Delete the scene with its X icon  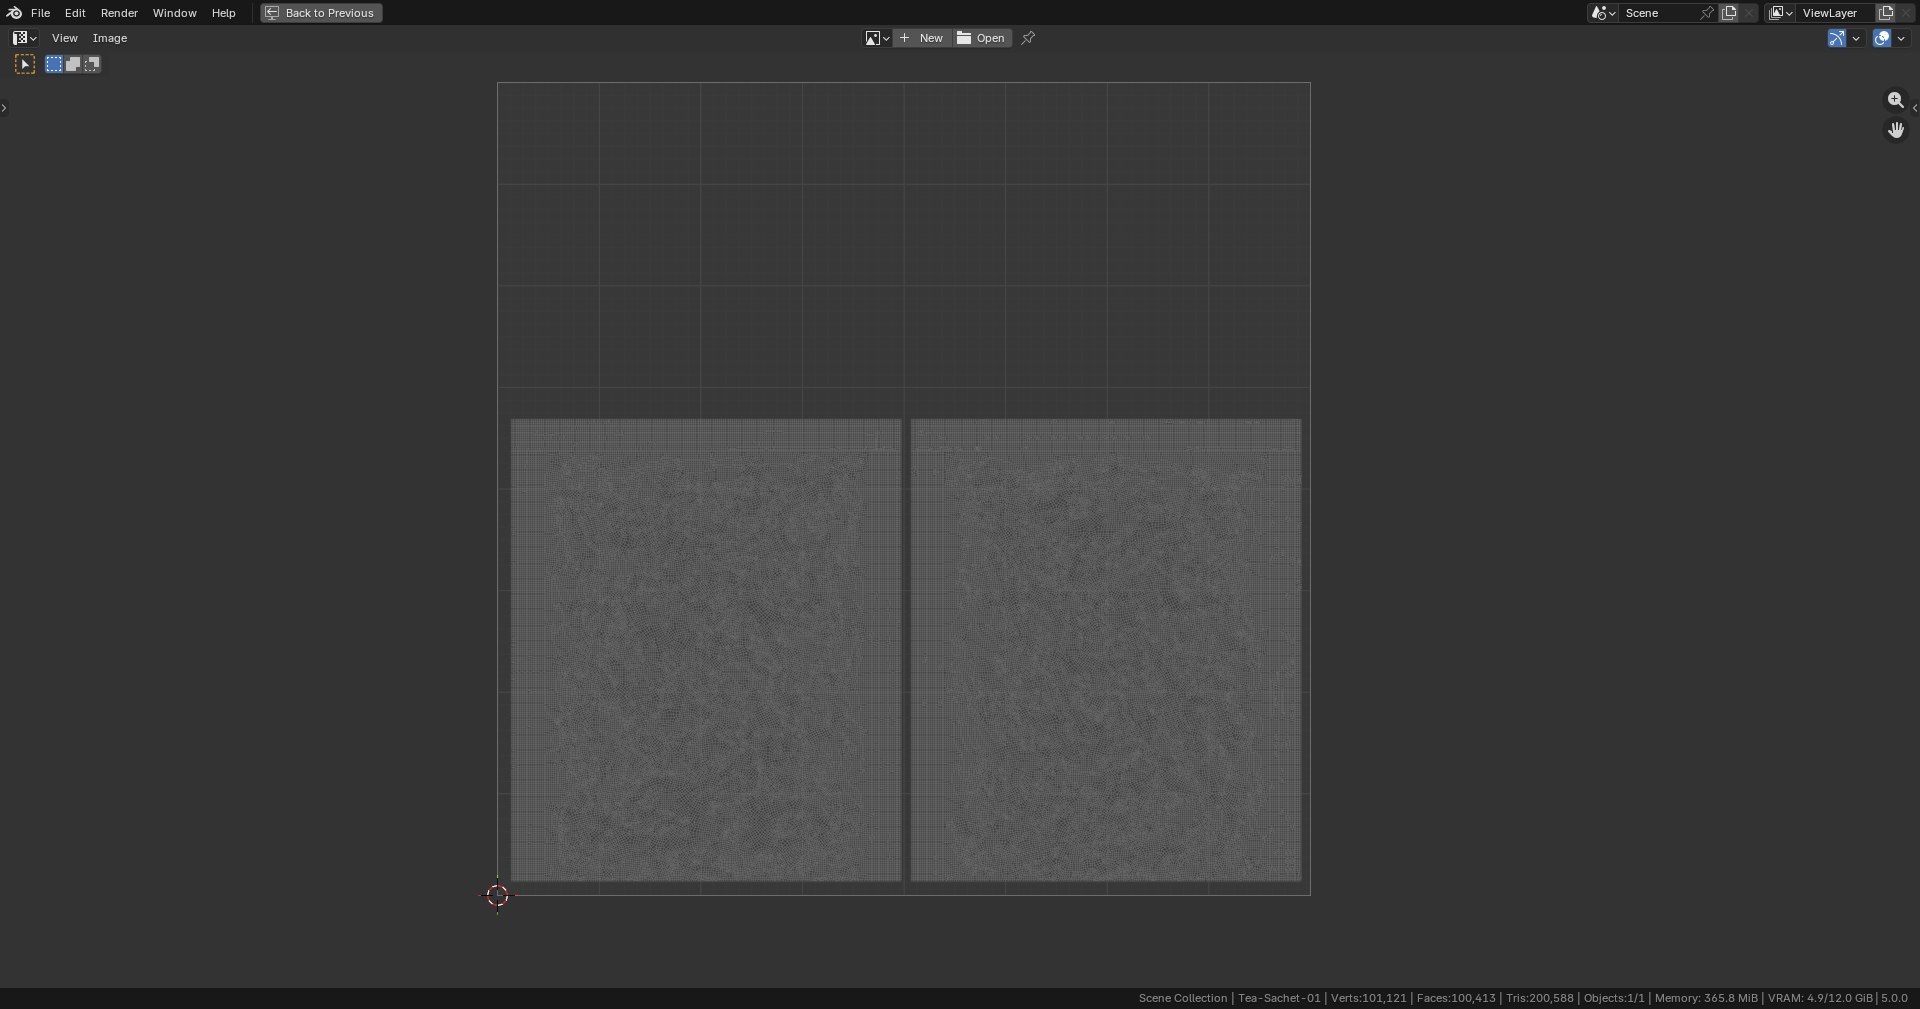pos(1749,13)
